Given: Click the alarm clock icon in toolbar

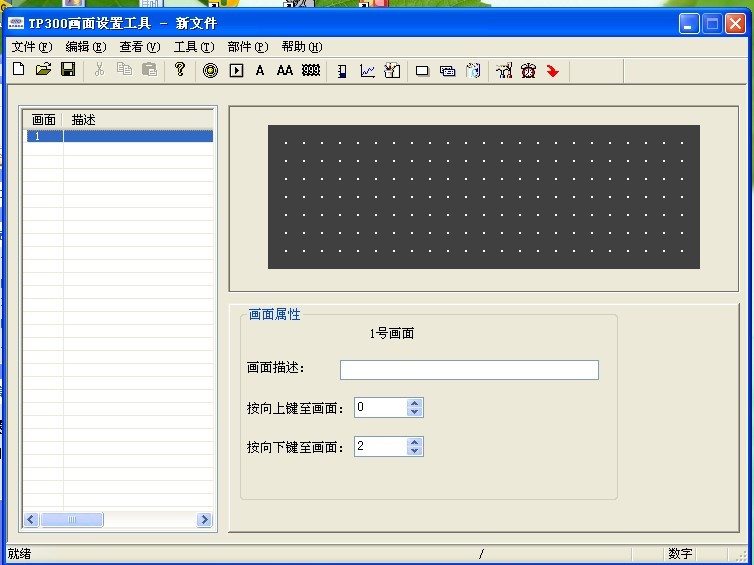Looking at the screenshot, I should point(528,70).
